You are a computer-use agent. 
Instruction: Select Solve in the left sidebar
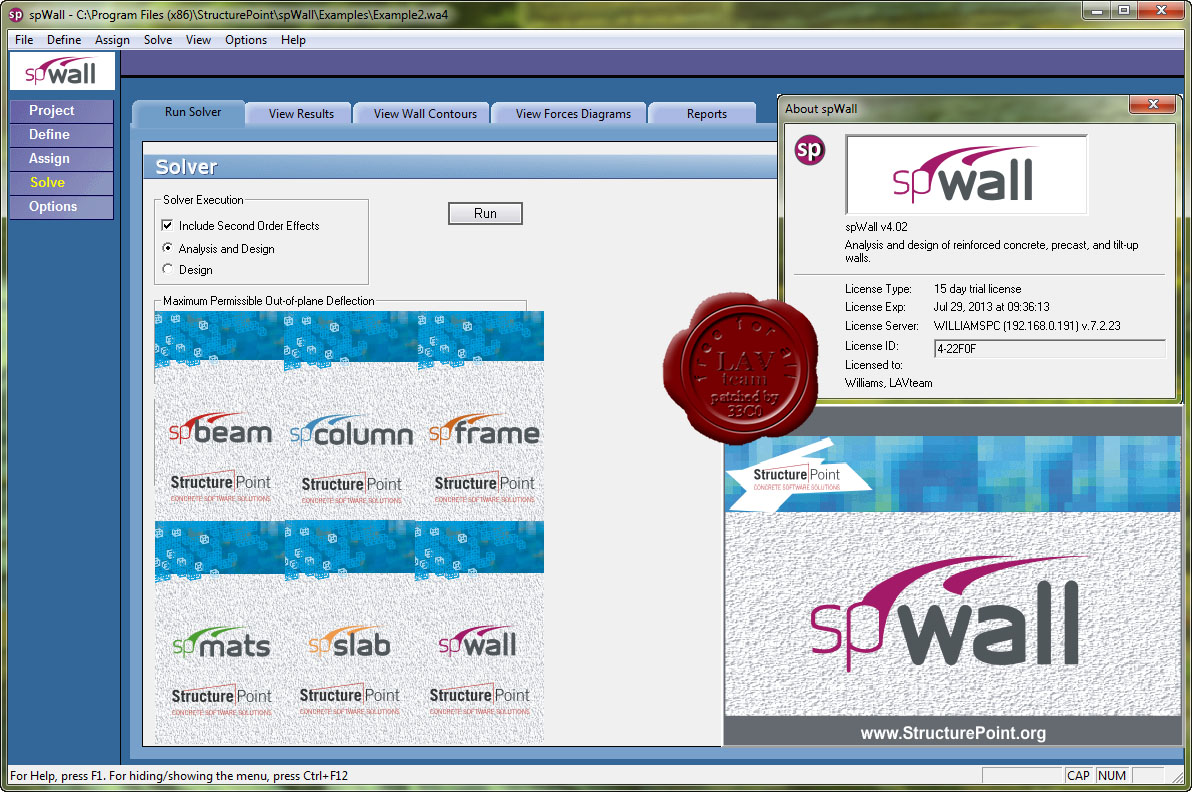62,182
